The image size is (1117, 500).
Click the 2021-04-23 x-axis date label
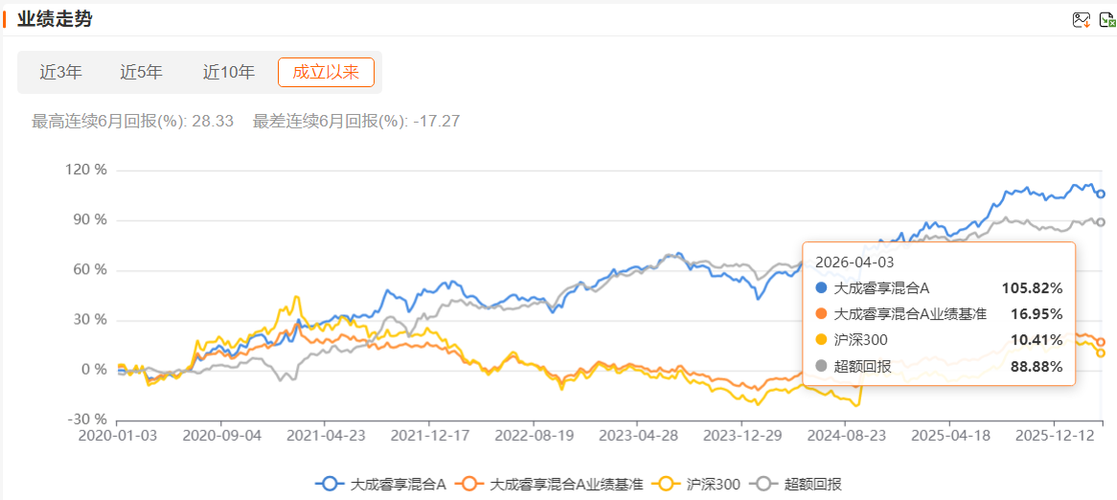pos(325,437)
